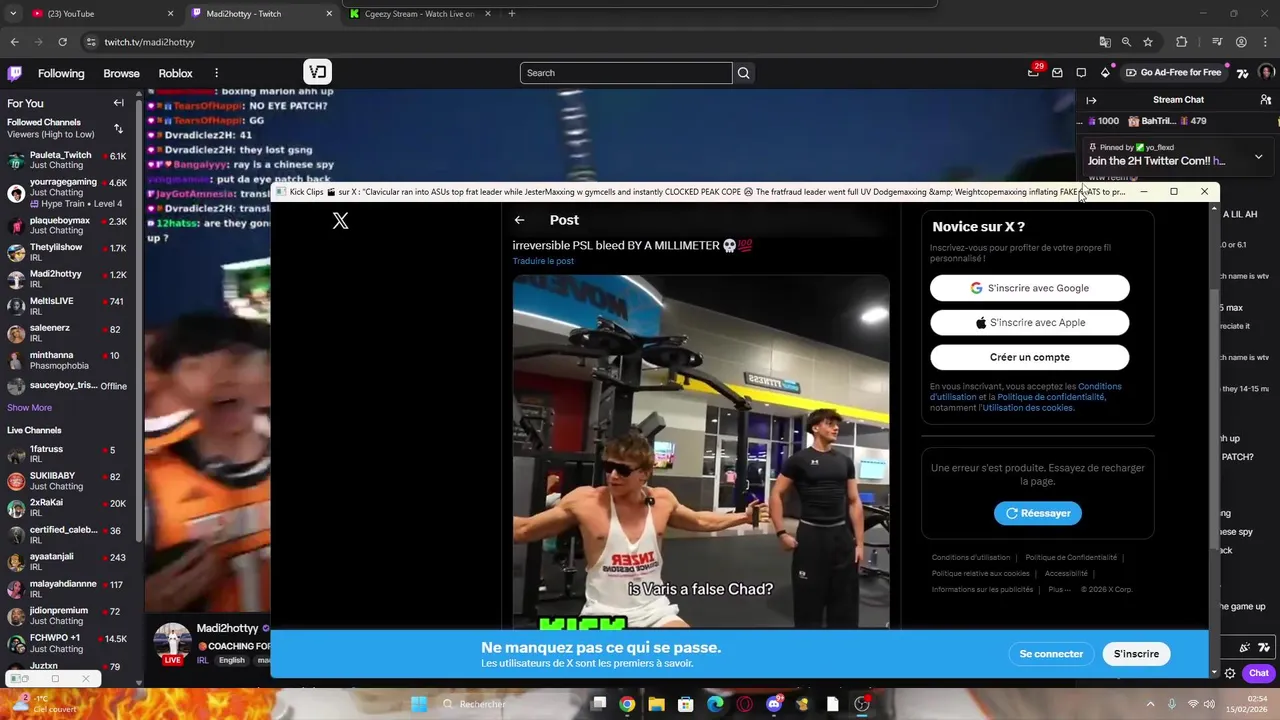
Task: Click the 7TV icon in the Twitch top bar
Action: point(1243,73)
